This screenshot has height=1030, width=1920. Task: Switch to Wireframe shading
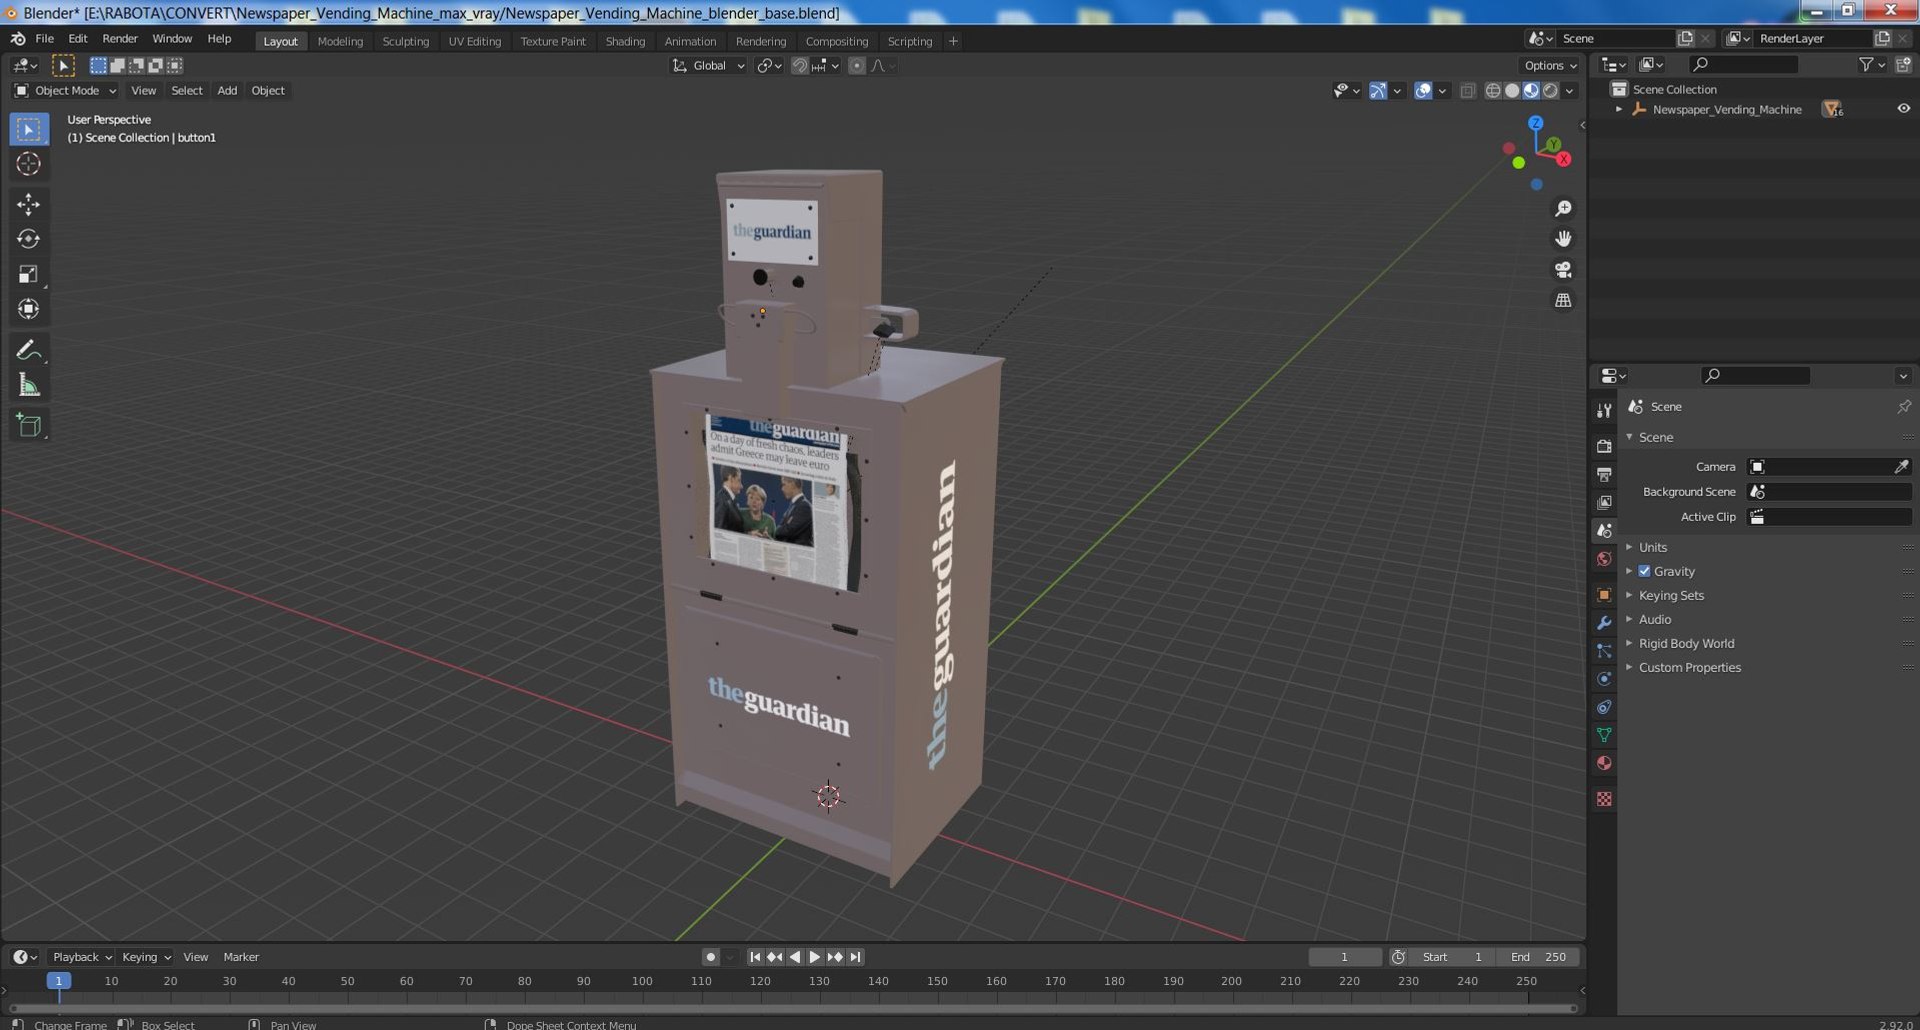1493,91
